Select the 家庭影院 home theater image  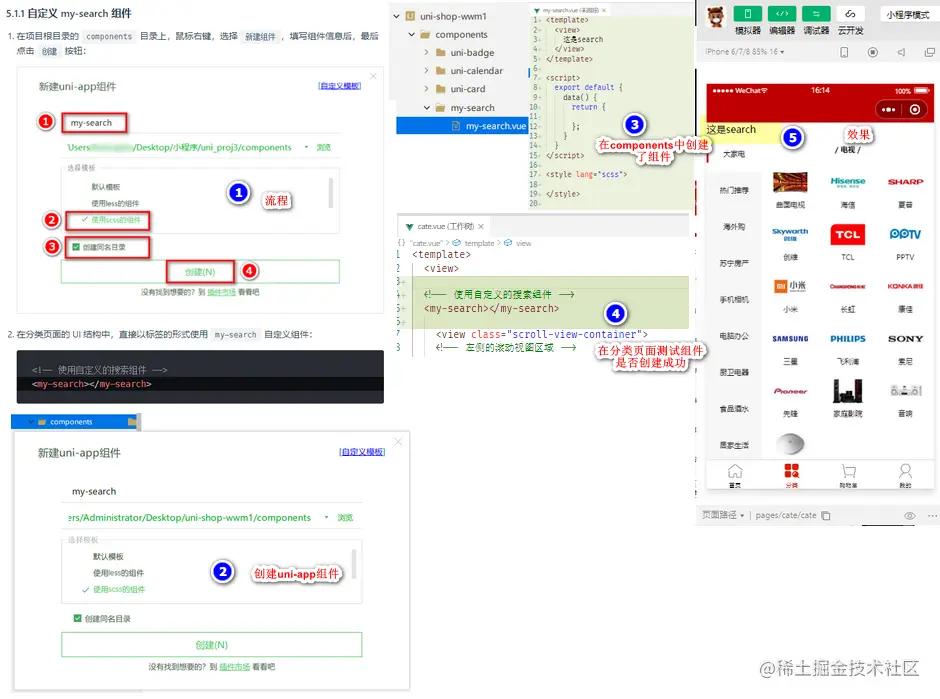pyautogui.click(x=848, y=391)
